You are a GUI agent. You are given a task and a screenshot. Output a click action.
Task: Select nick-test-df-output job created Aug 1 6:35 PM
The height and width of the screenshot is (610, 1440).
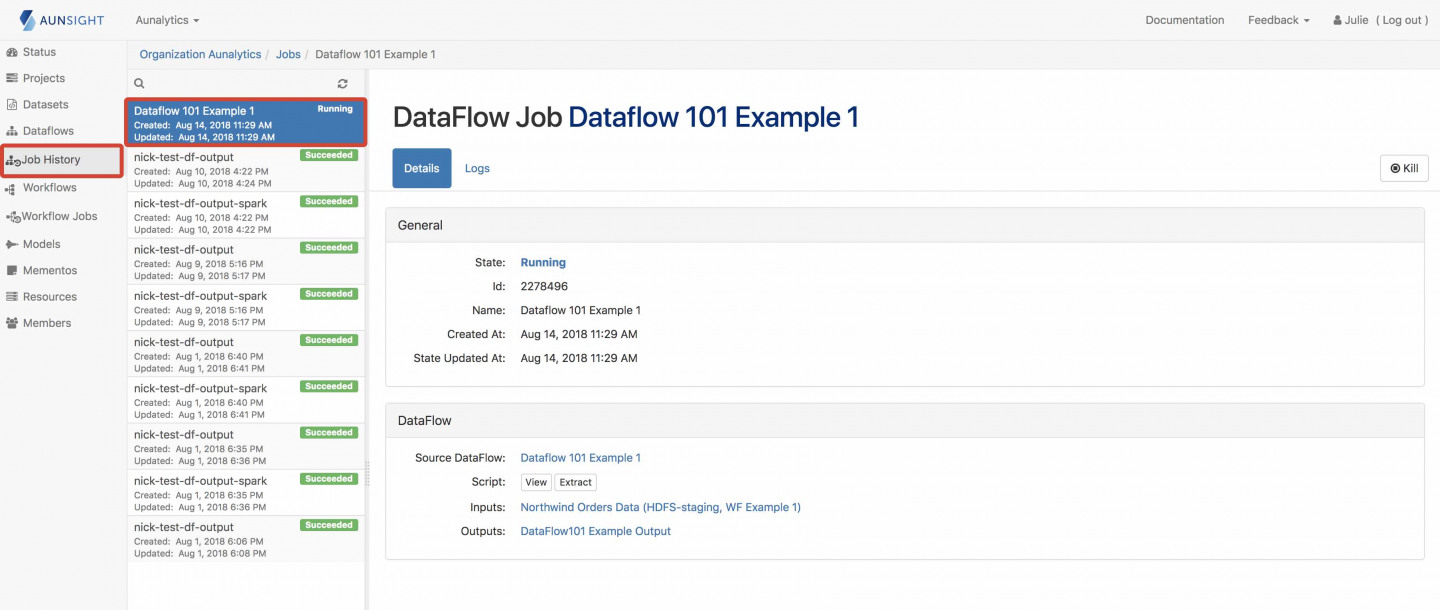point(246,447)
